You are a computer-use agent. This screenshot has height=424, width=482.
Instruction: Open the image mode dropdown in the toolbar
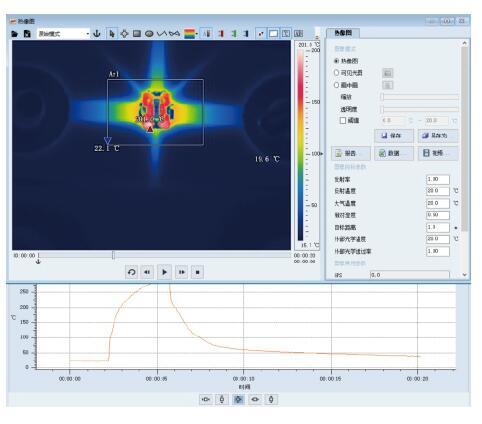[63, 34]
